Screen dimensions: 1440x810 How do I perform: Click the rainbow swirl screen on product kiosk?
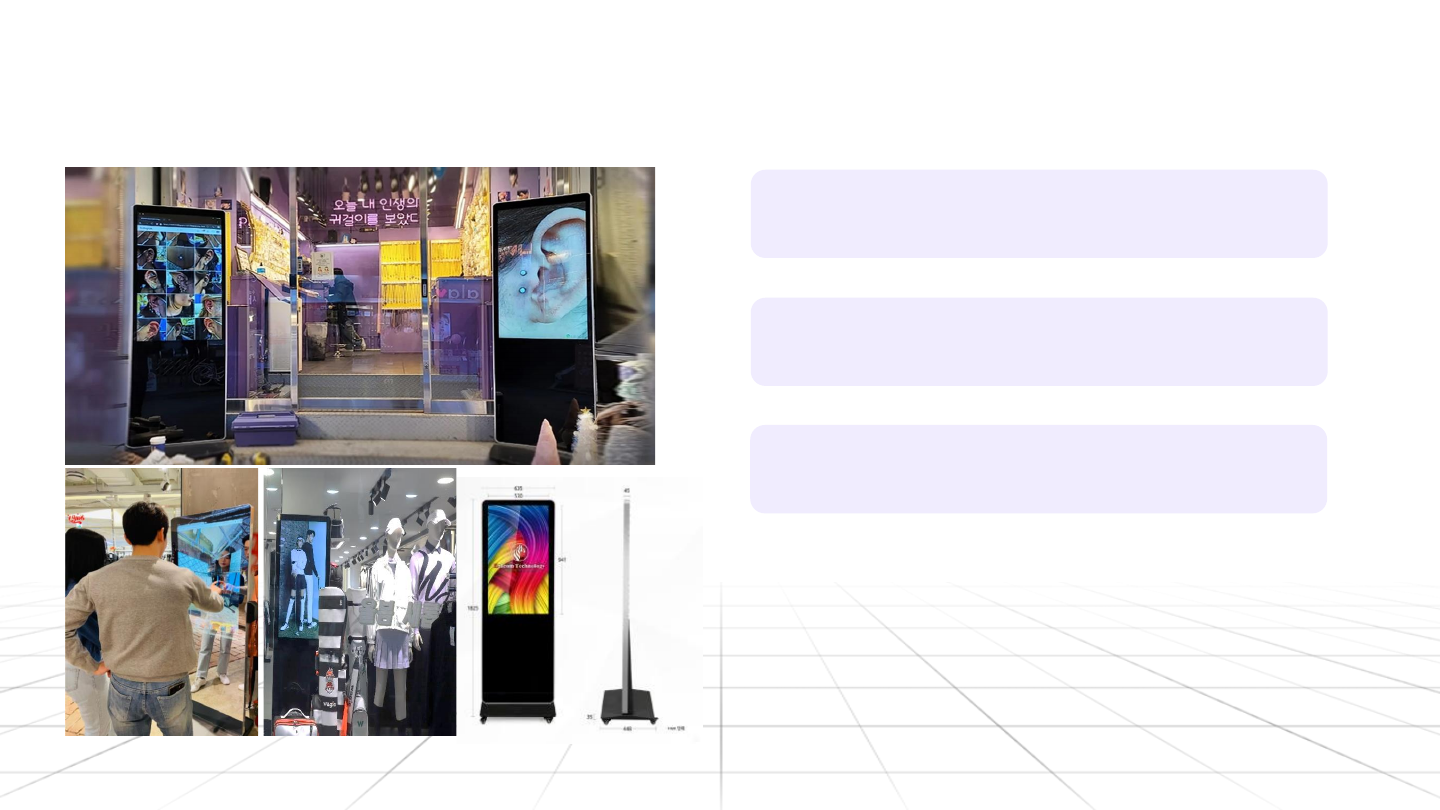(518, 558)
